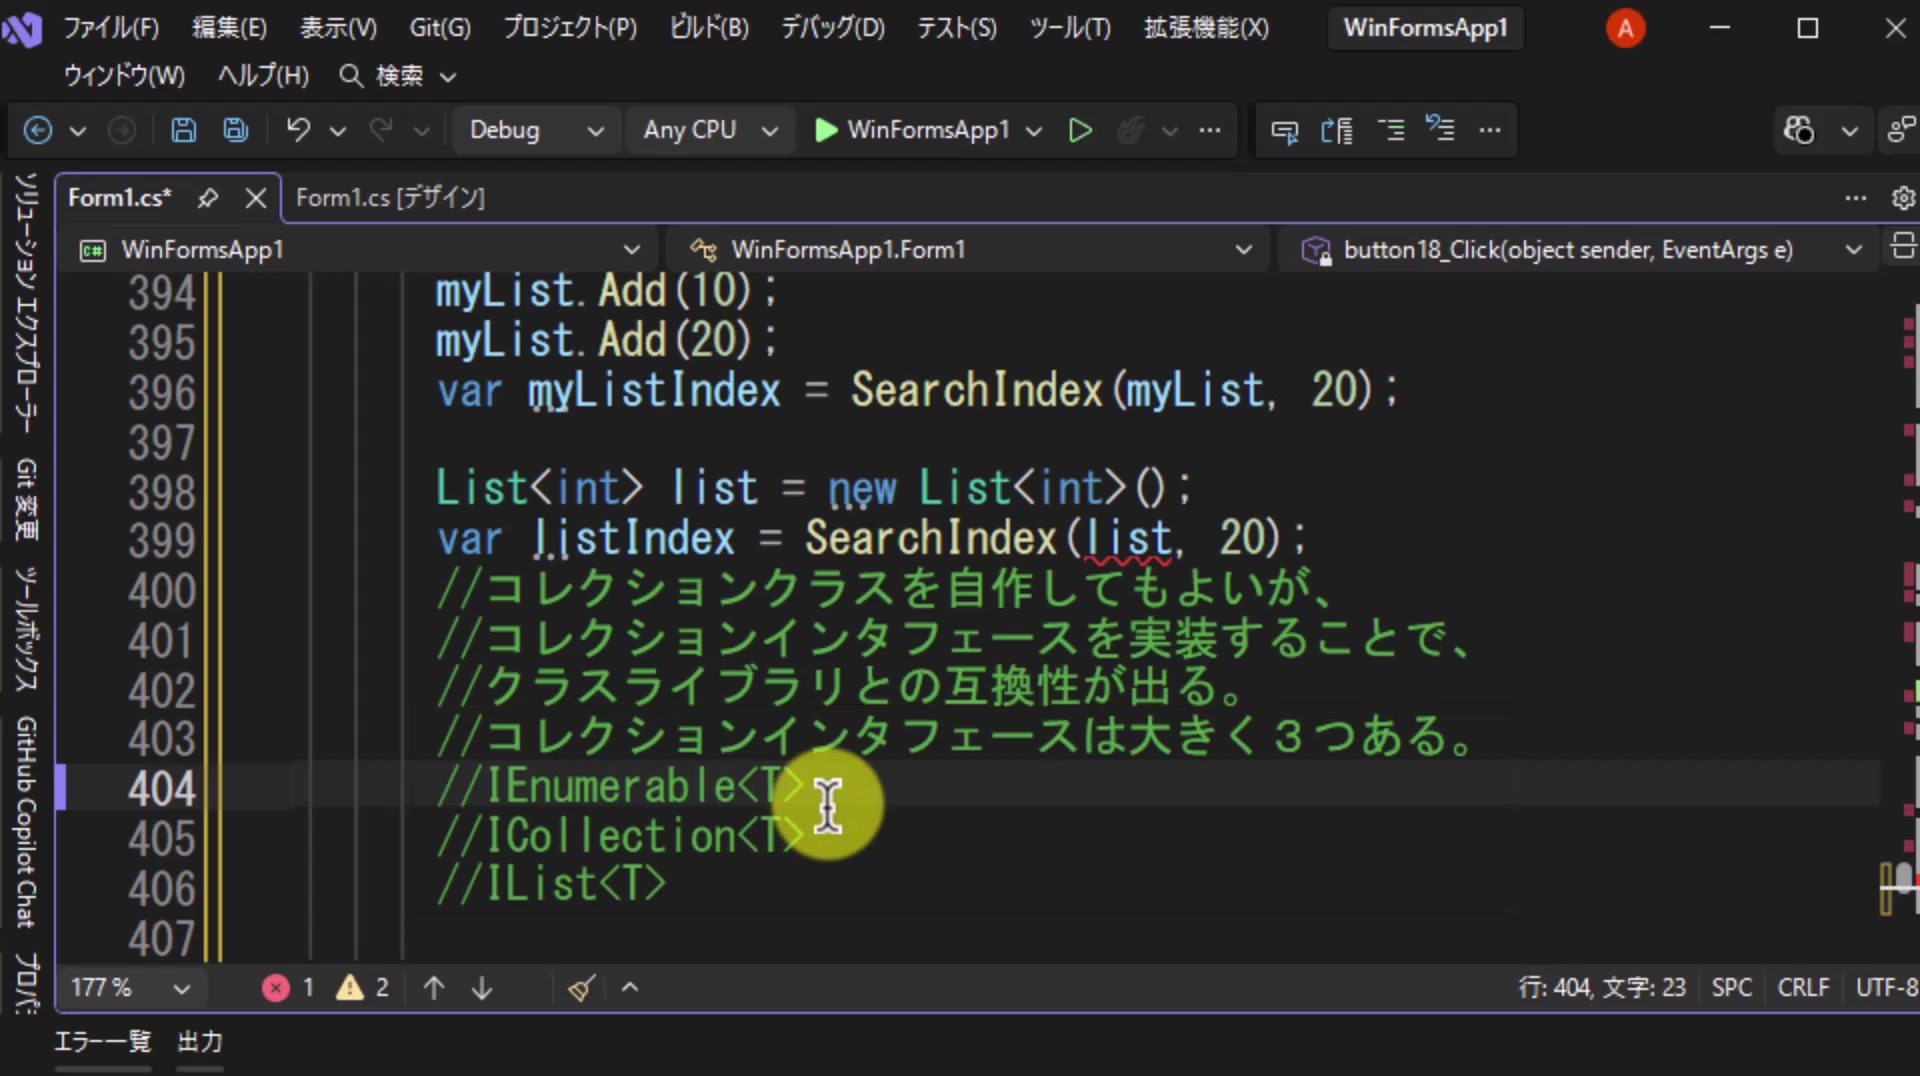Open the Any CPU platform dropdown
Image resolution: width=1920 pixels, height=1076 pixels.
pyautogui.click(x=710, y=130)
